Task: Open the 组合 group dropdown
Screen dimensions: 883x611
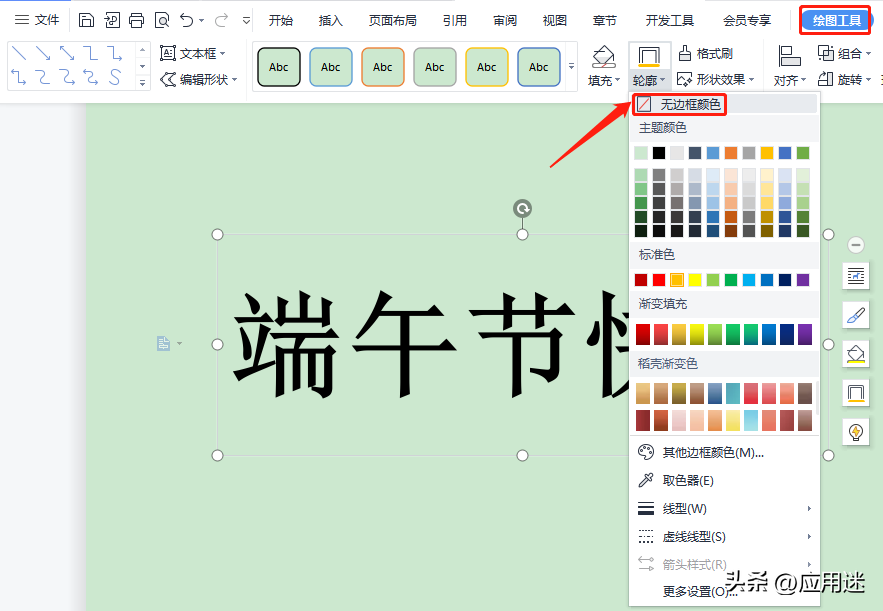Action: (x=844, y=53)
